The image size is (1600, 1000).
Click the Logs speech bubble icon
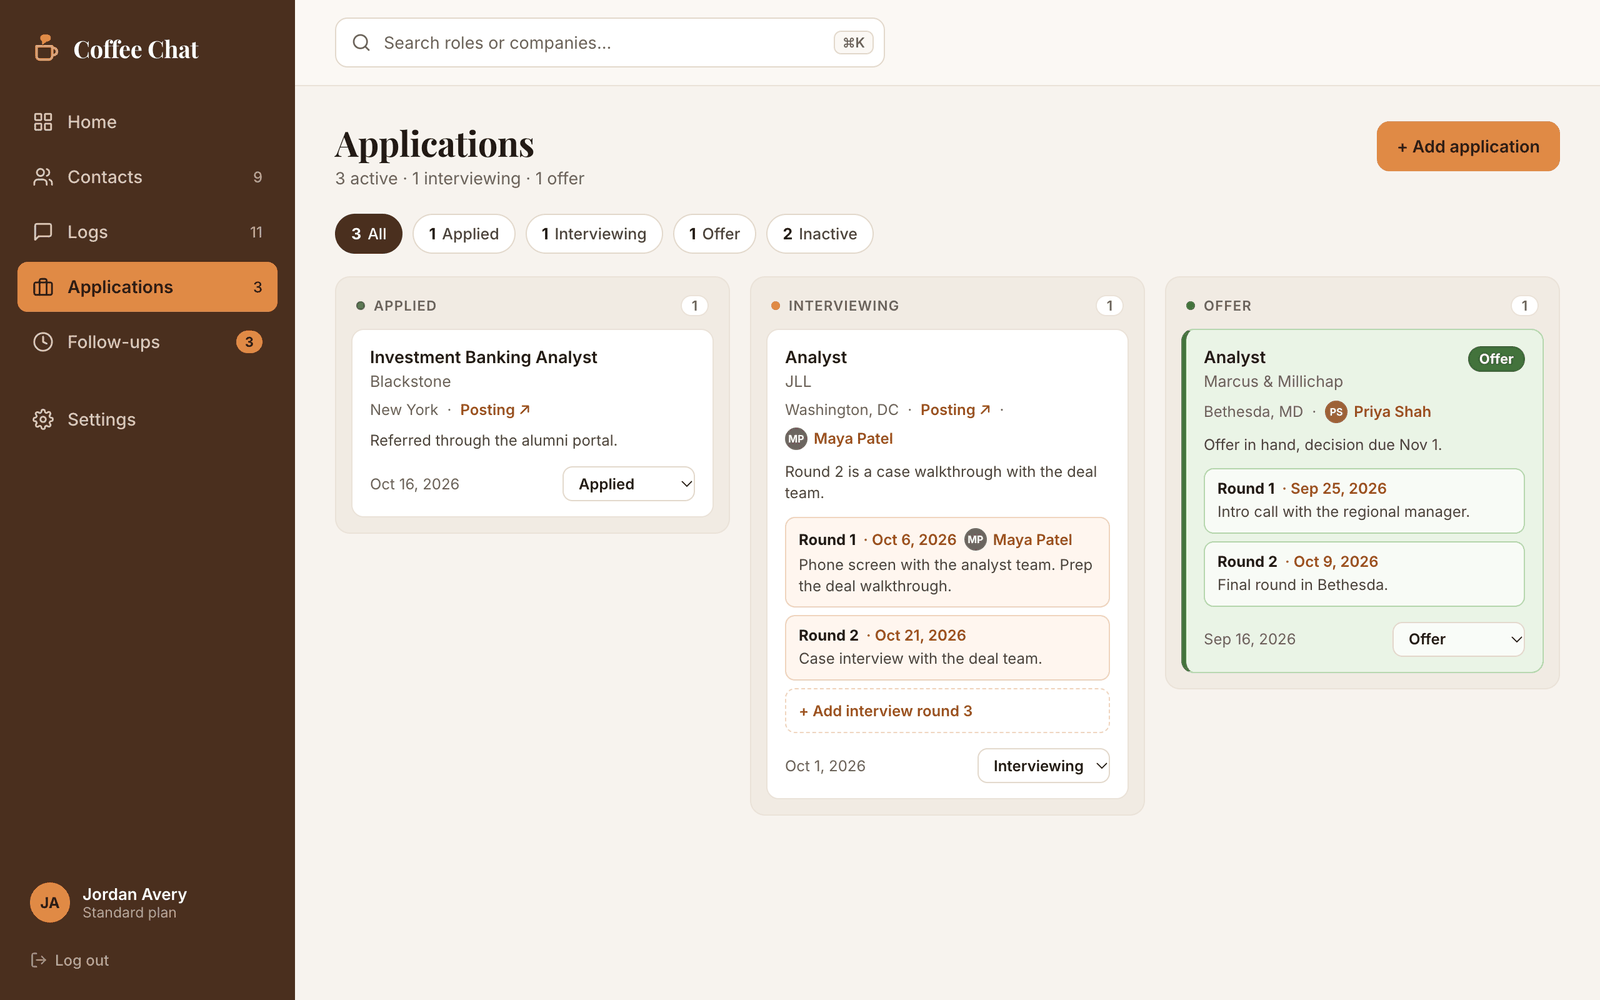click(x=43, y=232)
